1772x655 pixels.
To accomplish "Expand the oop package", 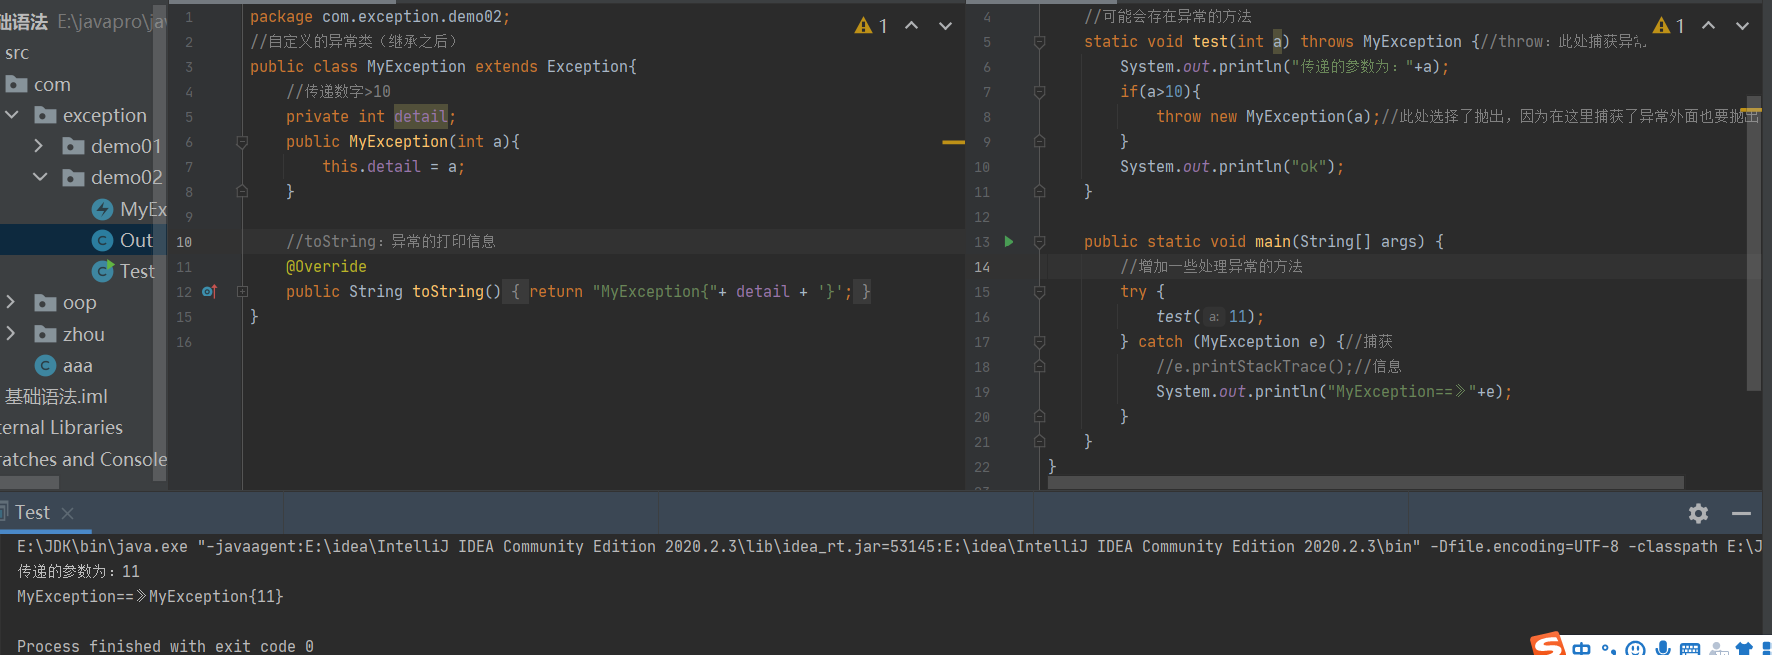I will pyautogui.click(x=11, y=302).
